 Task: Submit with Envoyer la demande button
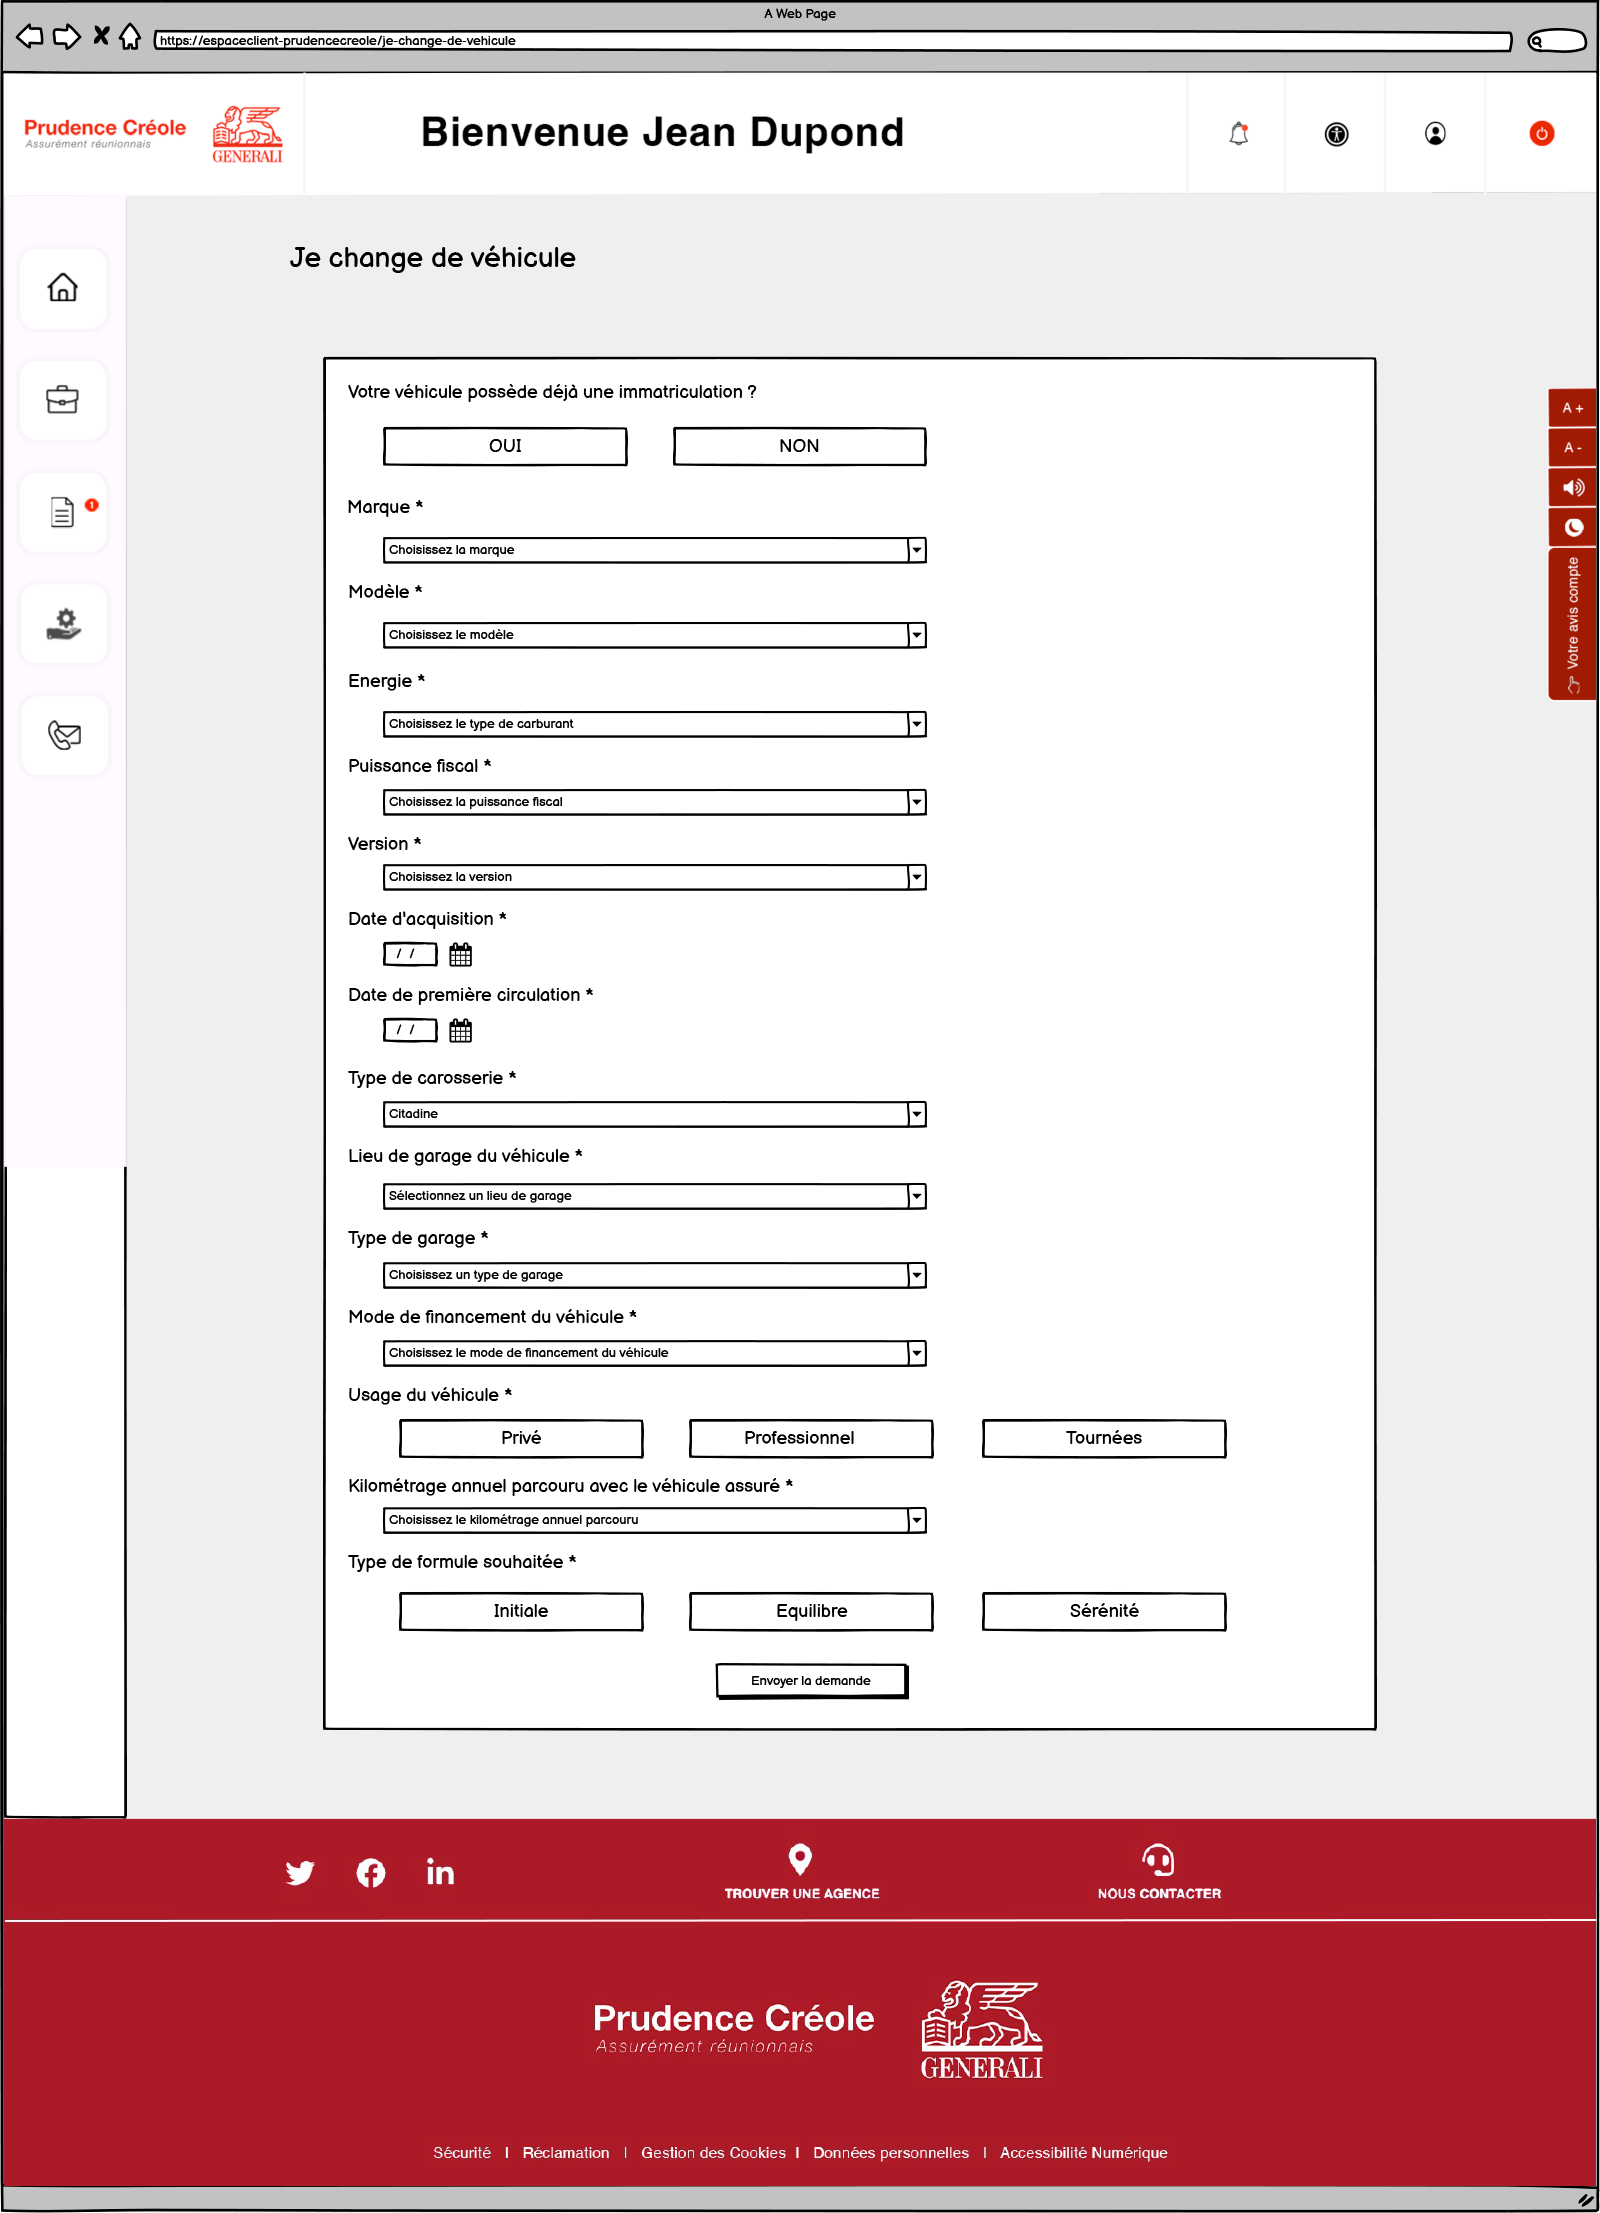pos(811,1681)
